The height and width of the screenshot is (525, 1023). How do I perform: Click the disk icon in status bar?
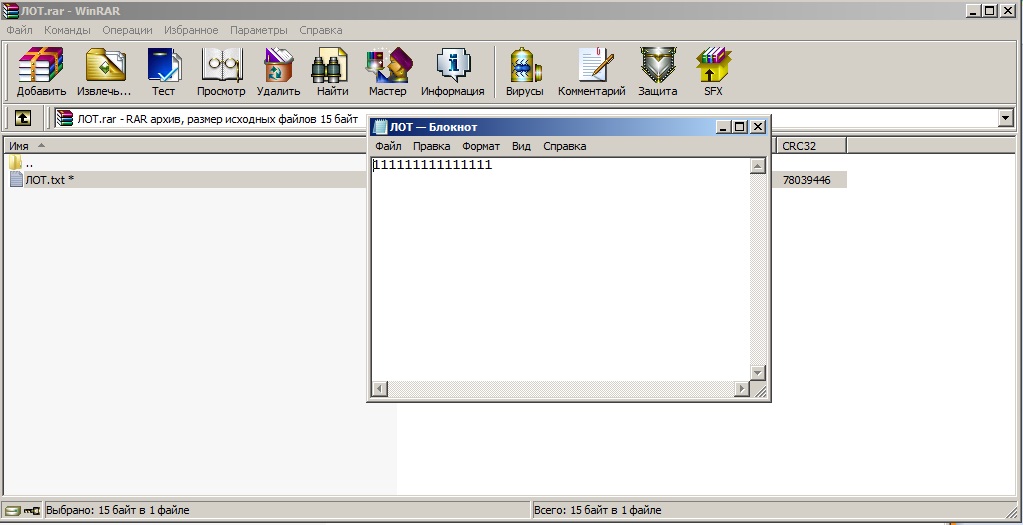(x=12, y=510)
